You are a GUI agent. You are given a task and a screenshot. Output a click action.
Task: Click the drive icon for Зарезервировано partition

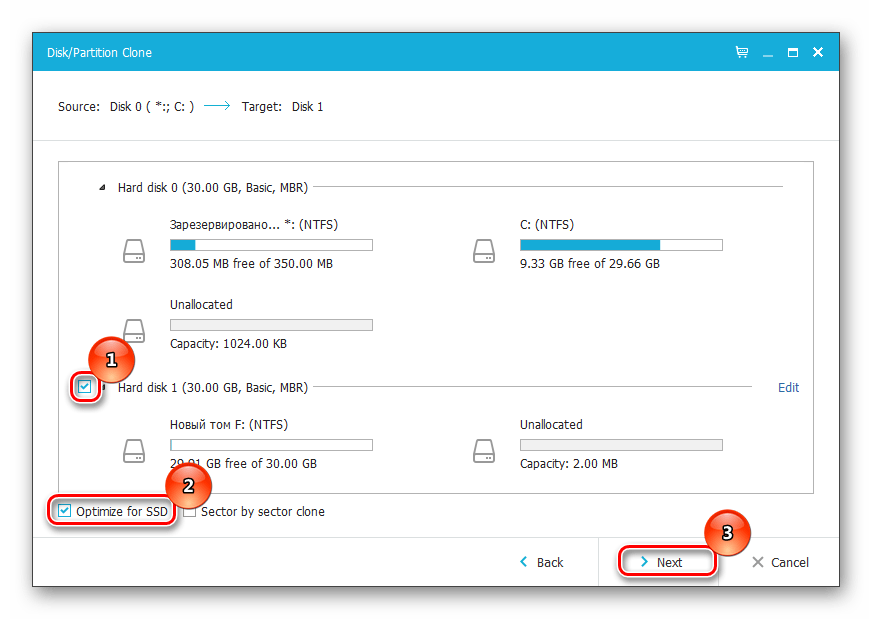point(134,250)
